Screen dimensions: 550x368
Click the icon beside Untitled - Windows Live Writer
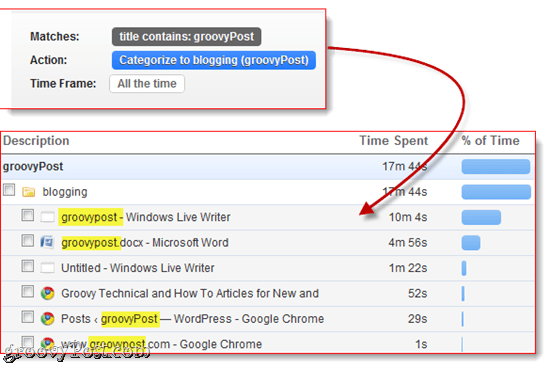tap(47, 268)
